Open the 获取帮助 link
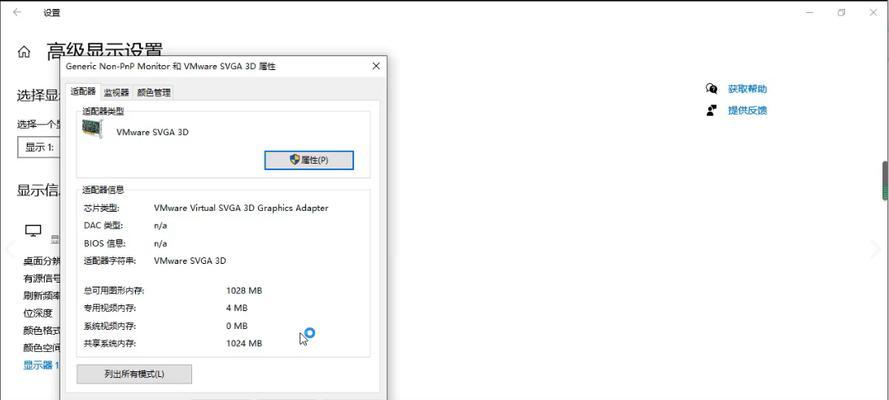The image size is (889, 400). click(x=747, y=89)
